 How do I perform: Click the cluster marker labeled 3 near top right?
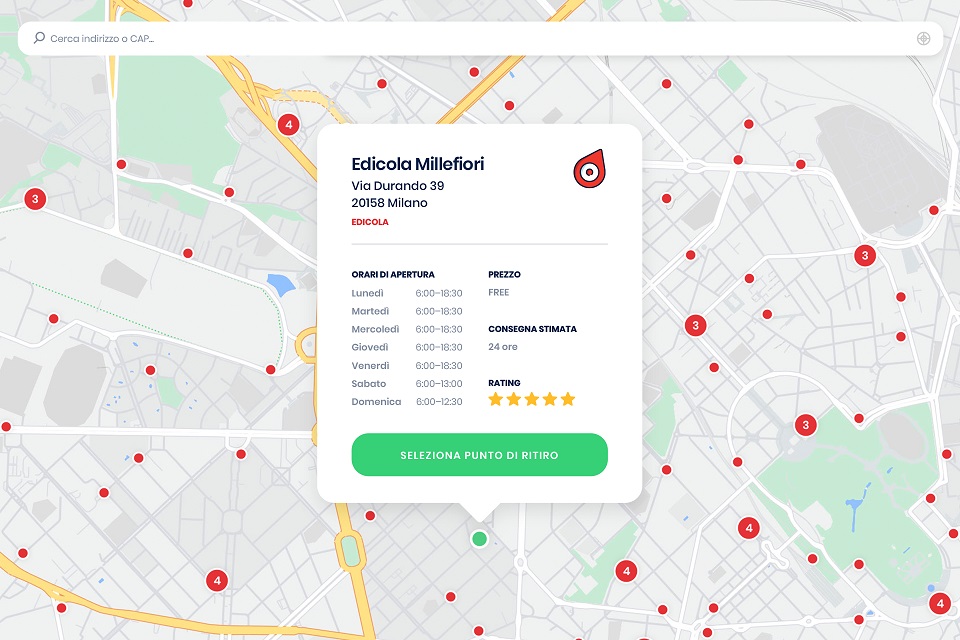click(863, 255)
